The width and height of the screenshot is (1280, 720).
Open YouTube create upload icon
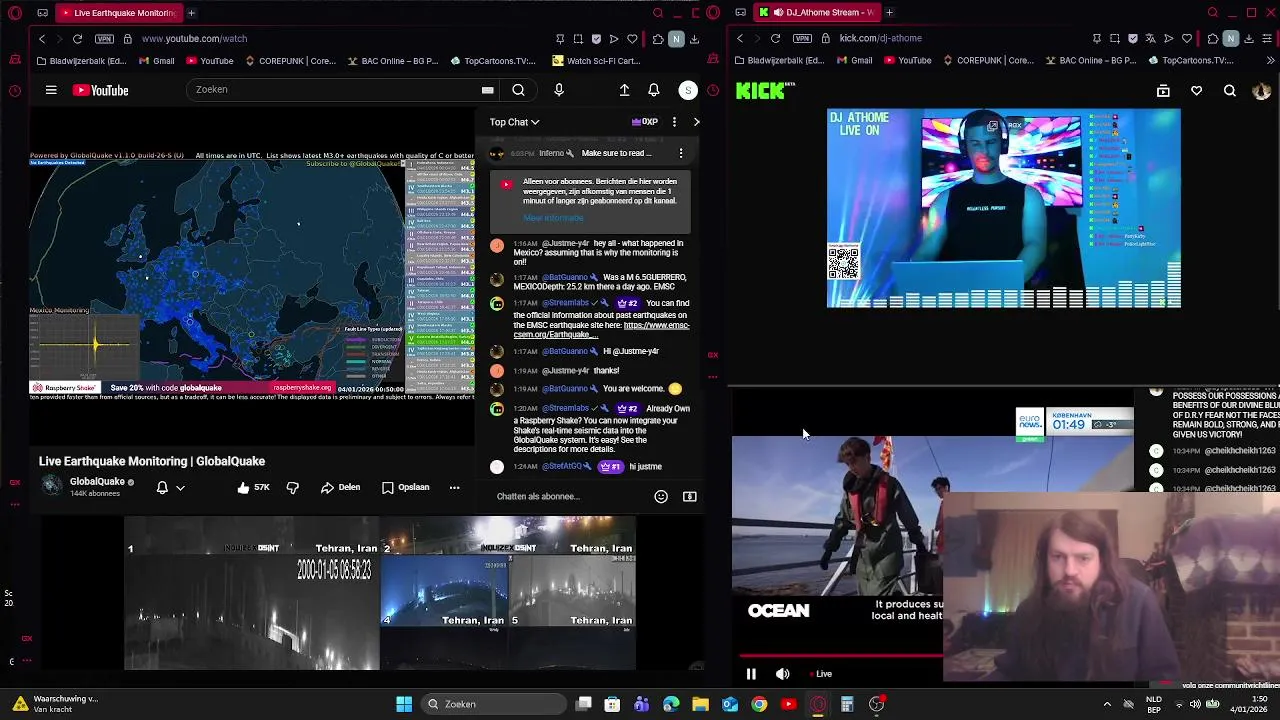(x=624, y=90)
